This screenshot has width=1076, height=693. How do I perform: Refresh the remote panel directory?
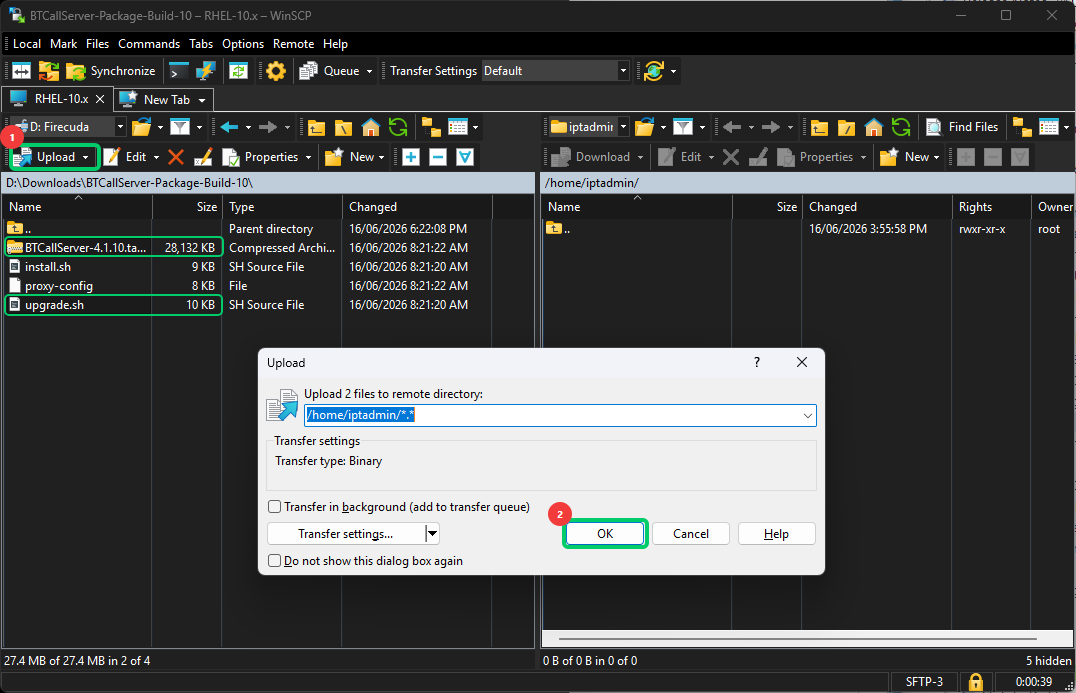click(901, 127)
